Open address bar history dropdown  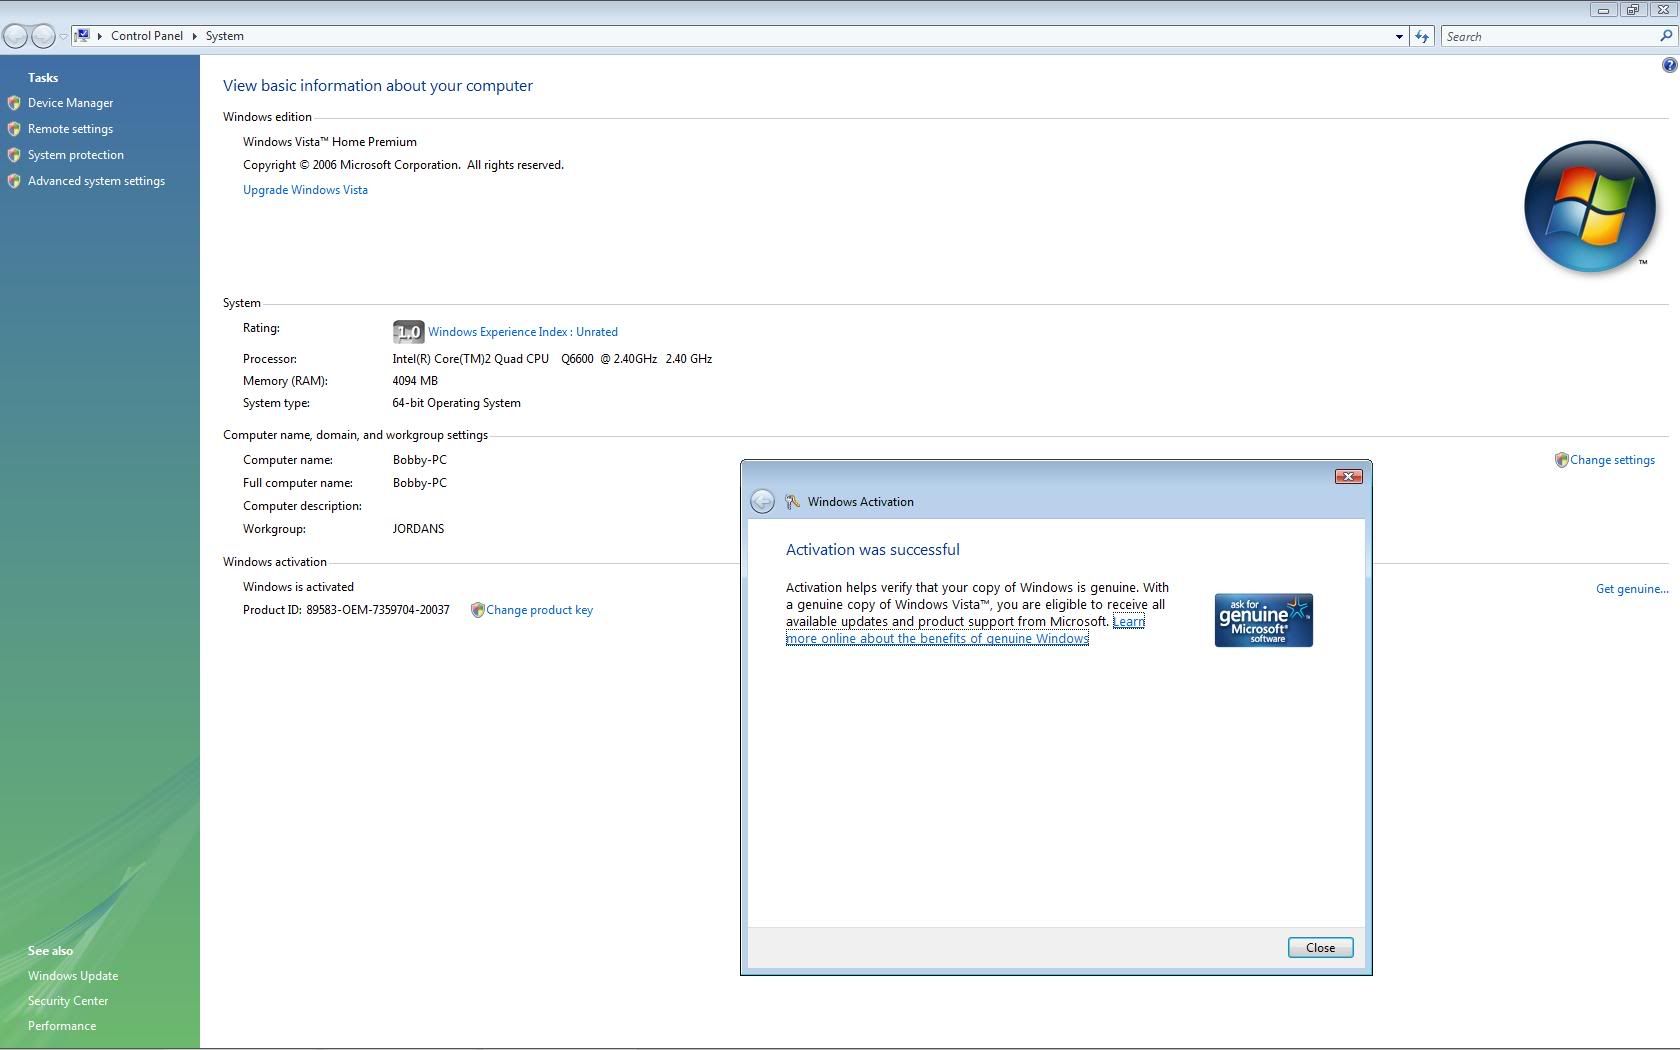1399,37
